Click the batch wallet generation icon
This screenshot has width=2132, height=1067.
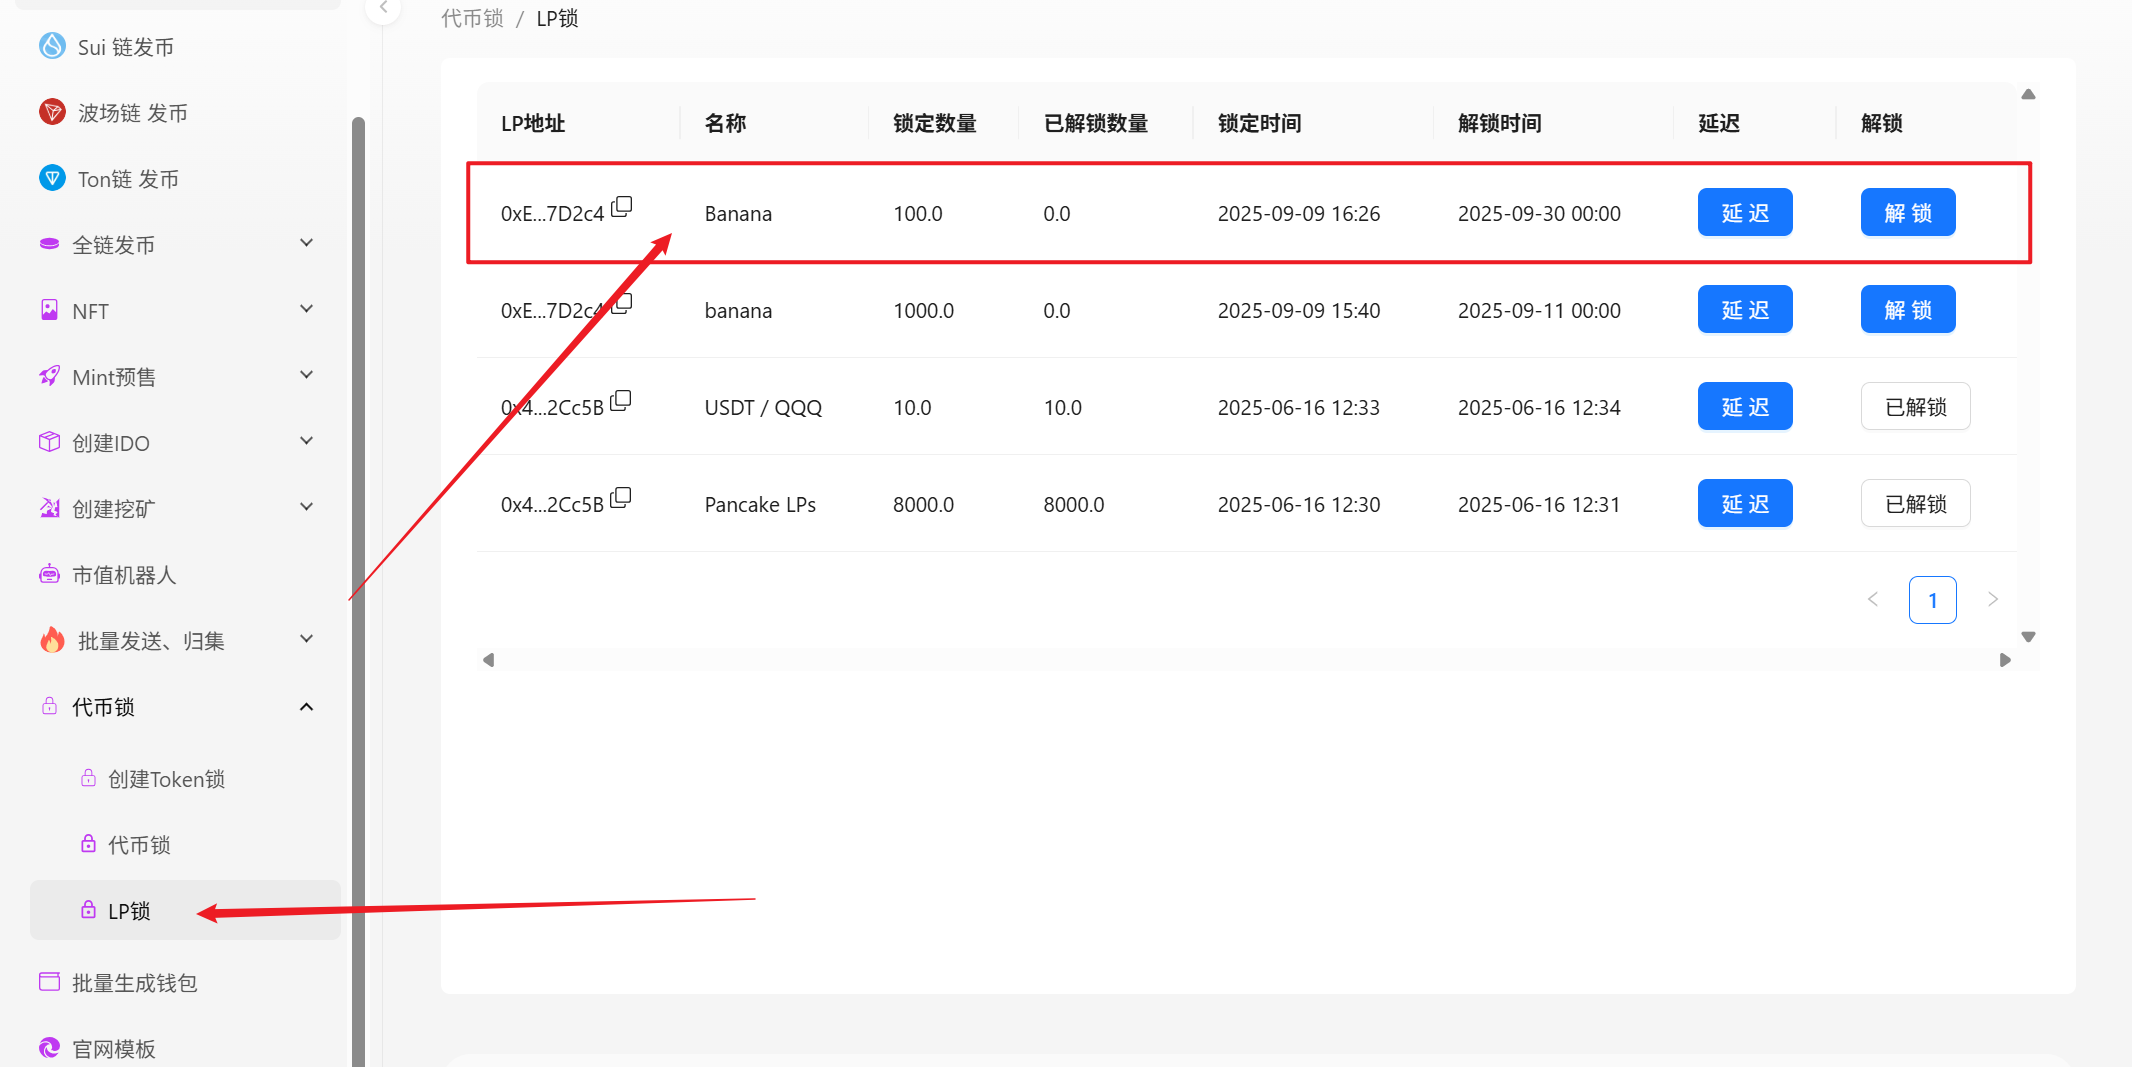pyautogui.click(x=49, y=982)
